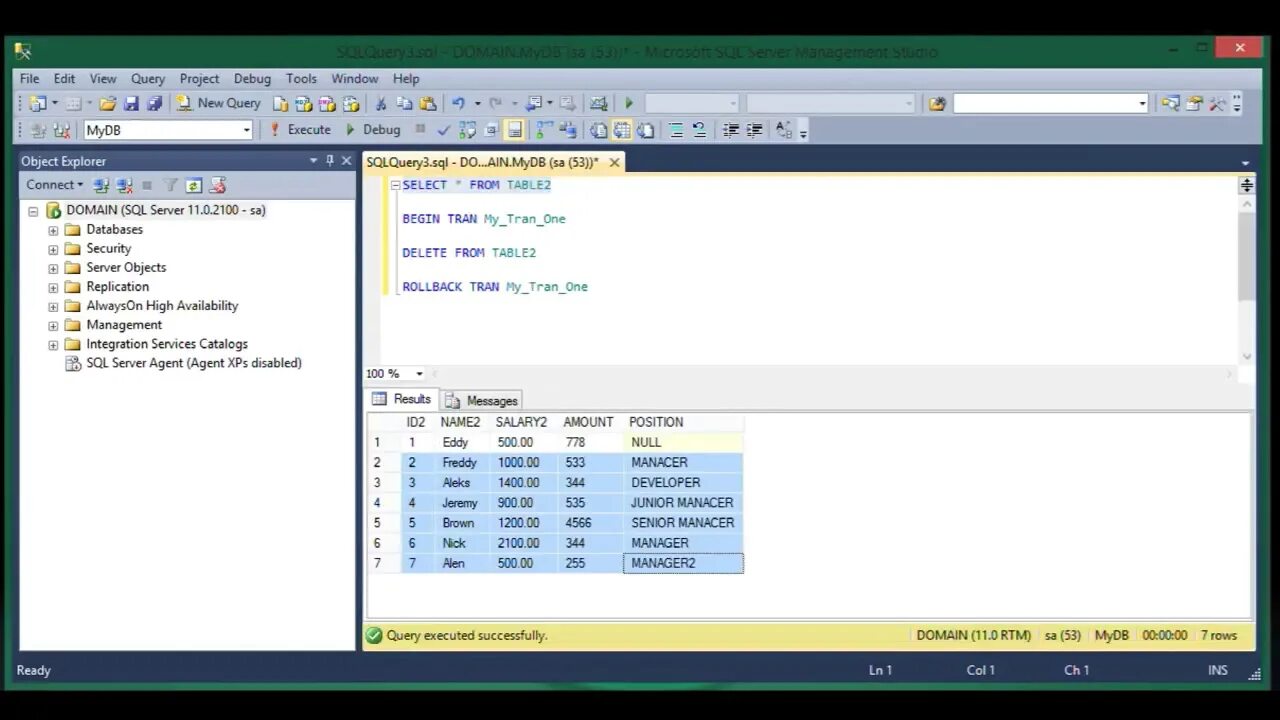The width and height of the screenshot is (1280, 720).
Task: Toggle Include Actual Execution Plan icon
Action: (544, 130)
